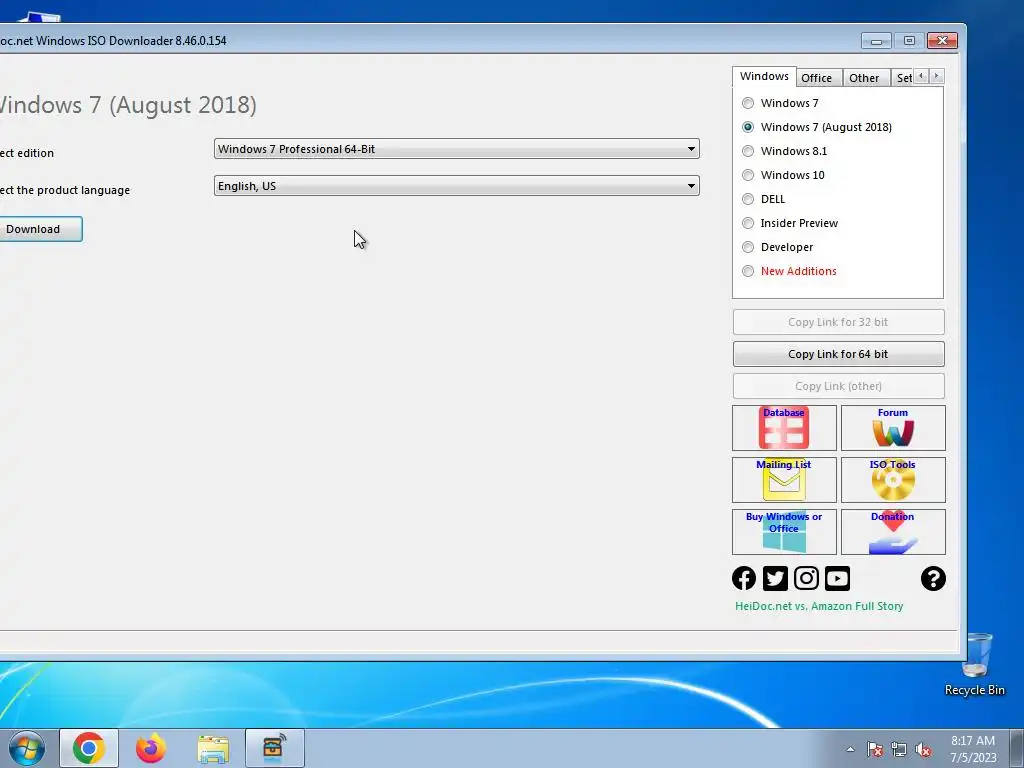The height and width of the screenshot is (768, 1024).
Task: Select the DELL radio option
Action: 764,199
